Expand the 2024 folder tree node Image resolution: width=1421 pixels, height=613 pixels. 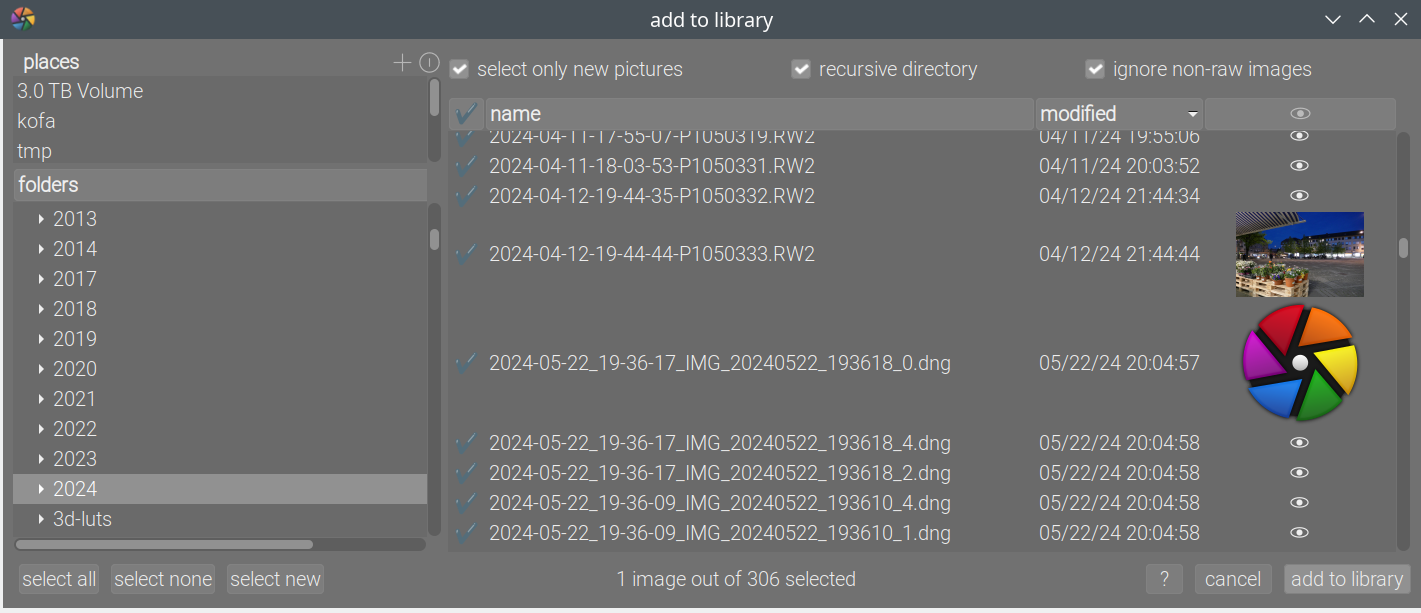pos(41,489)
